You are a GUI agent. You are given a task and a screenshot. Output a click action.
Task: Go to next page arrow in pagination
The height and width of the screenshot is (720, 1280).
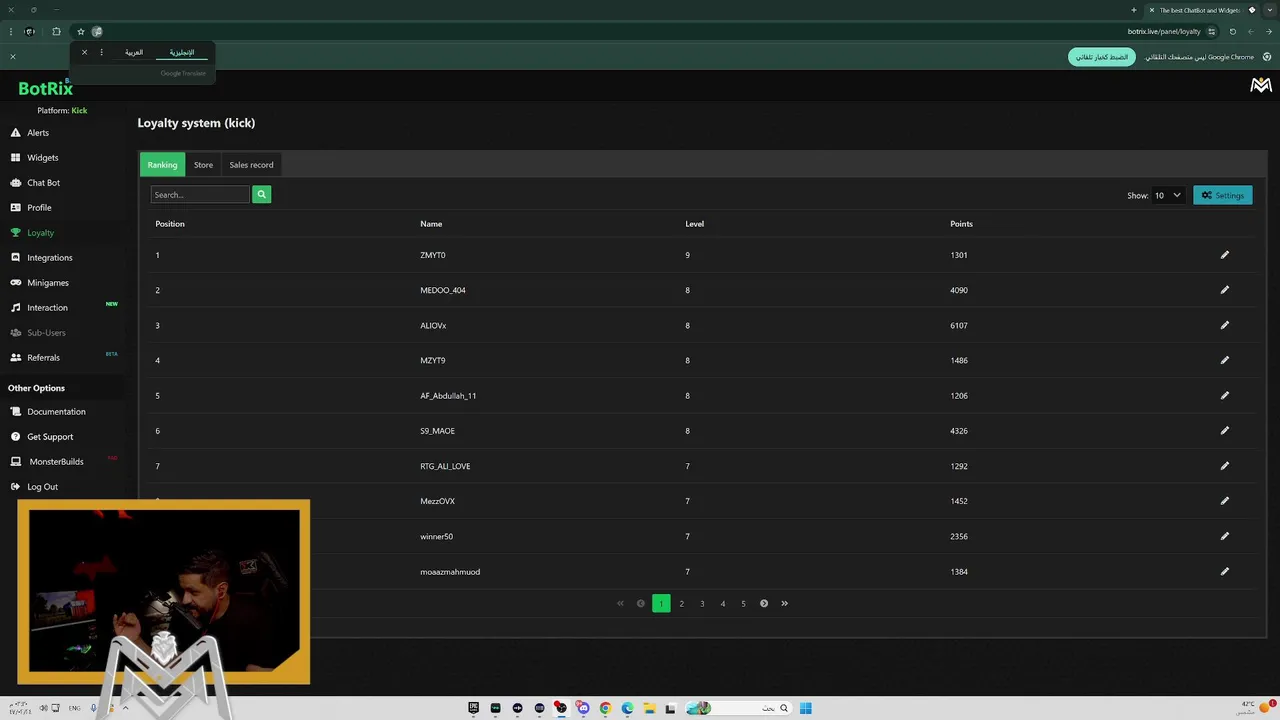764,603
